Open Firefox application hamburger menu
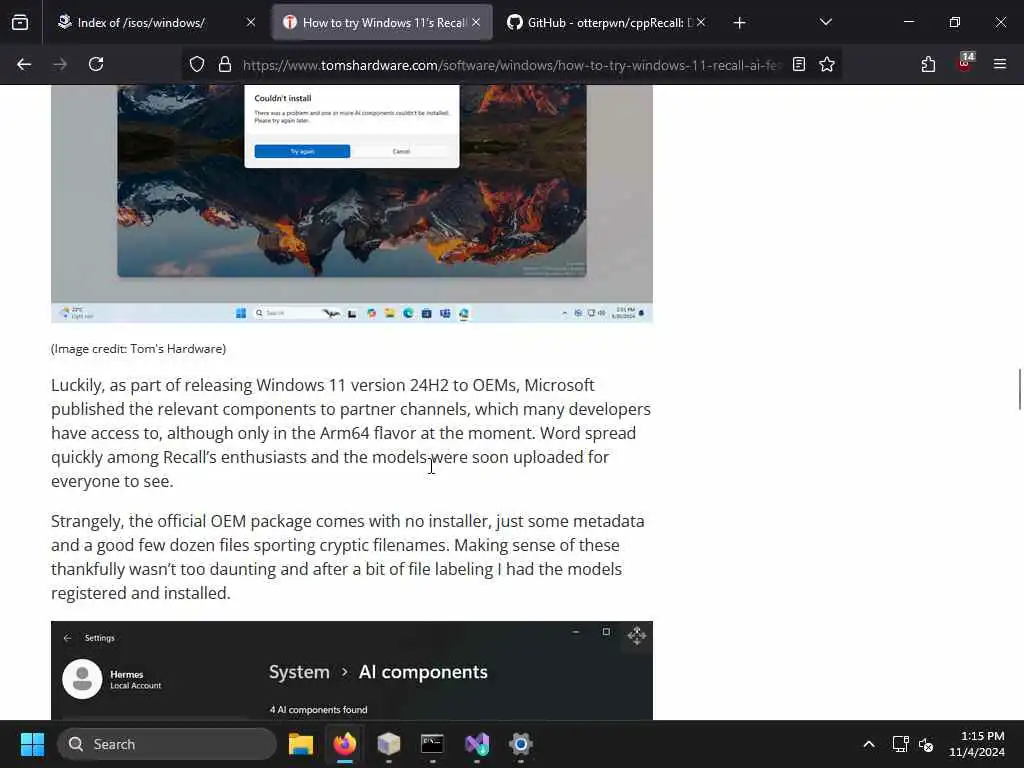This screenshot has width=1024, height=768. [x=1000, y=64]
